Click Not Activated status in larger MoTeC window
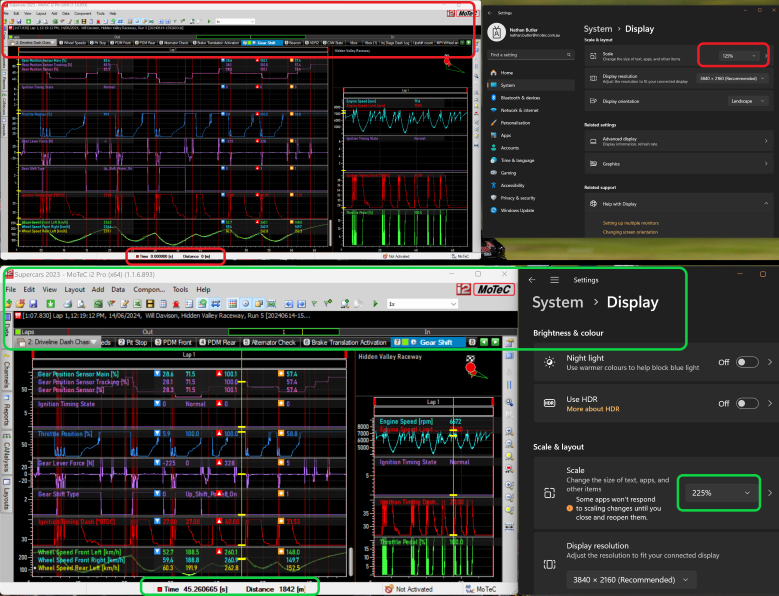The width and height of the screenshot is (779, 596). click(409, 589)
